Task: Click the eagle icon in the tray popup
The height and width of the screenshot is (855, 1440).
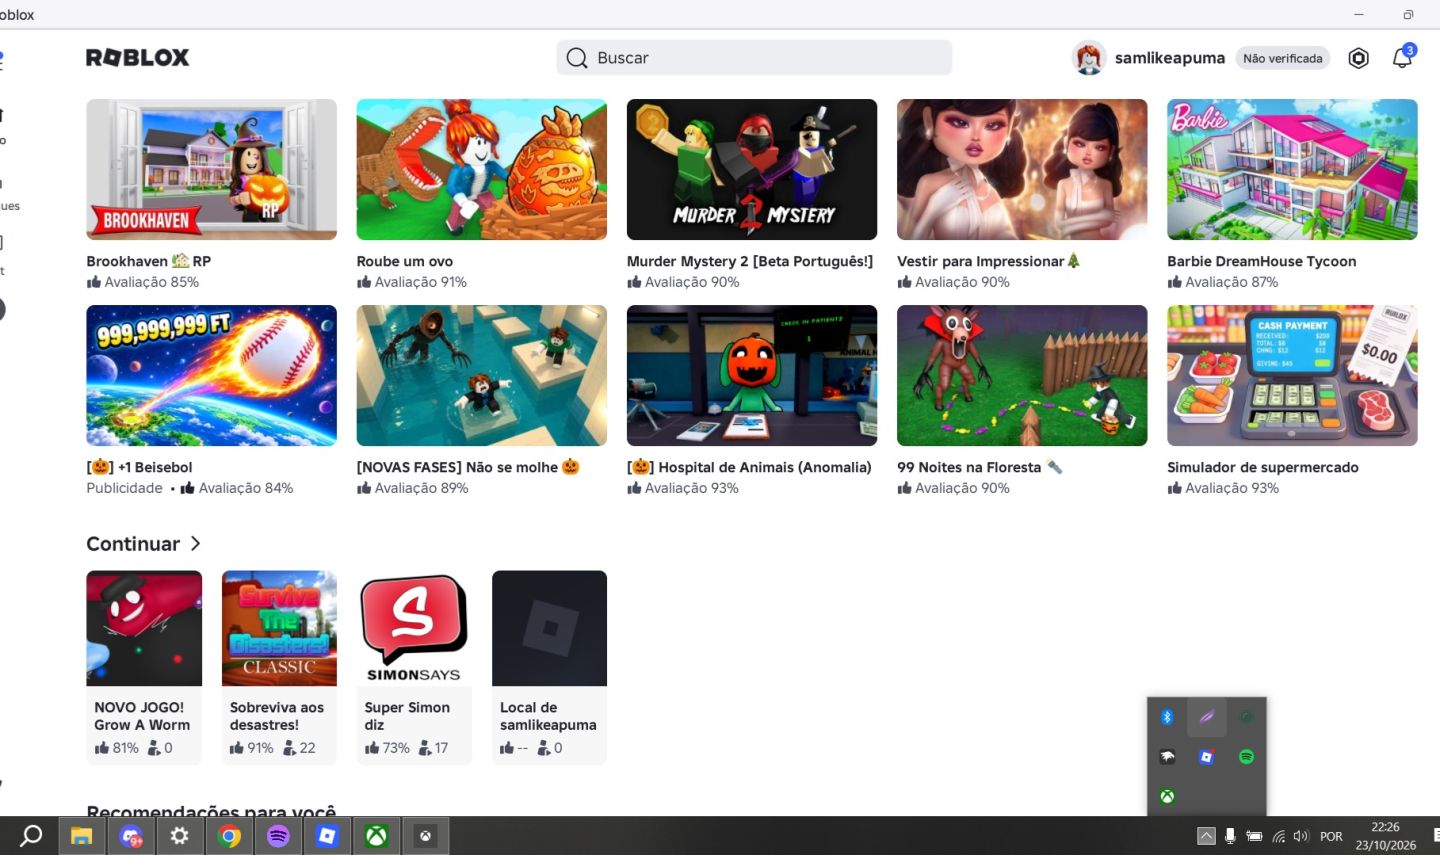Action: [x=1167, y=757]
